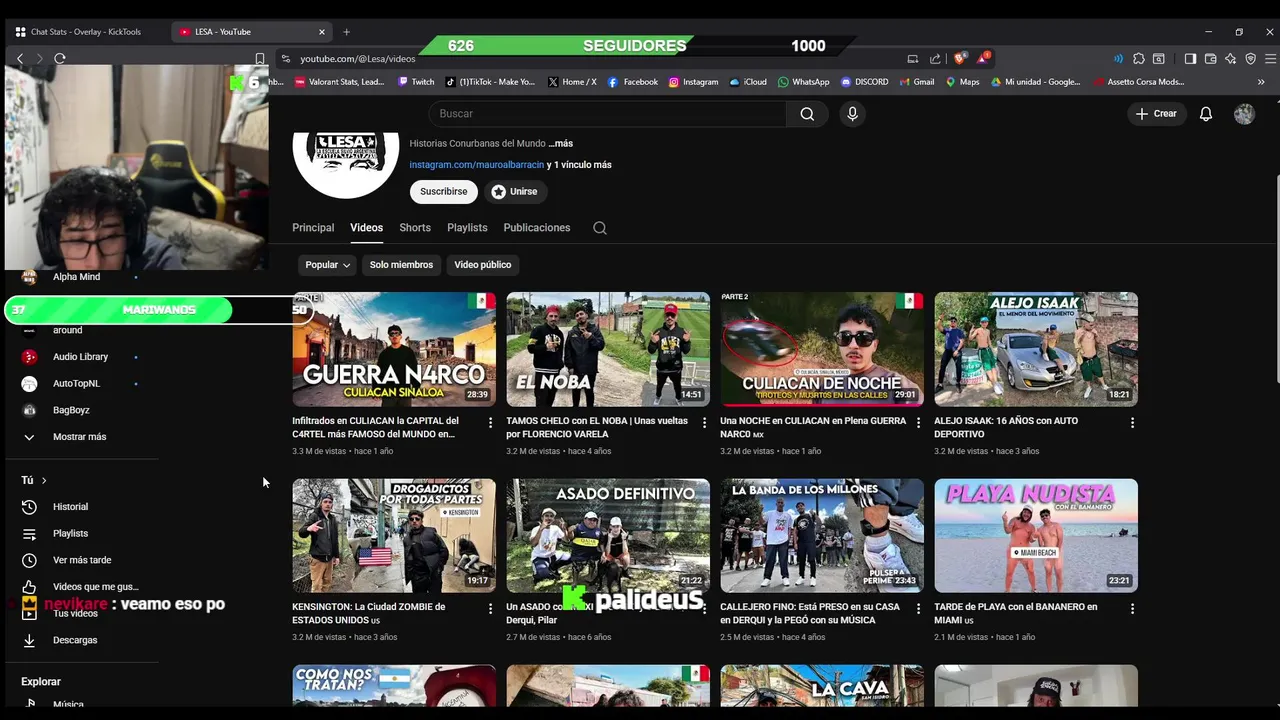Open EL NOBA video thumbnail

(608, 349)
